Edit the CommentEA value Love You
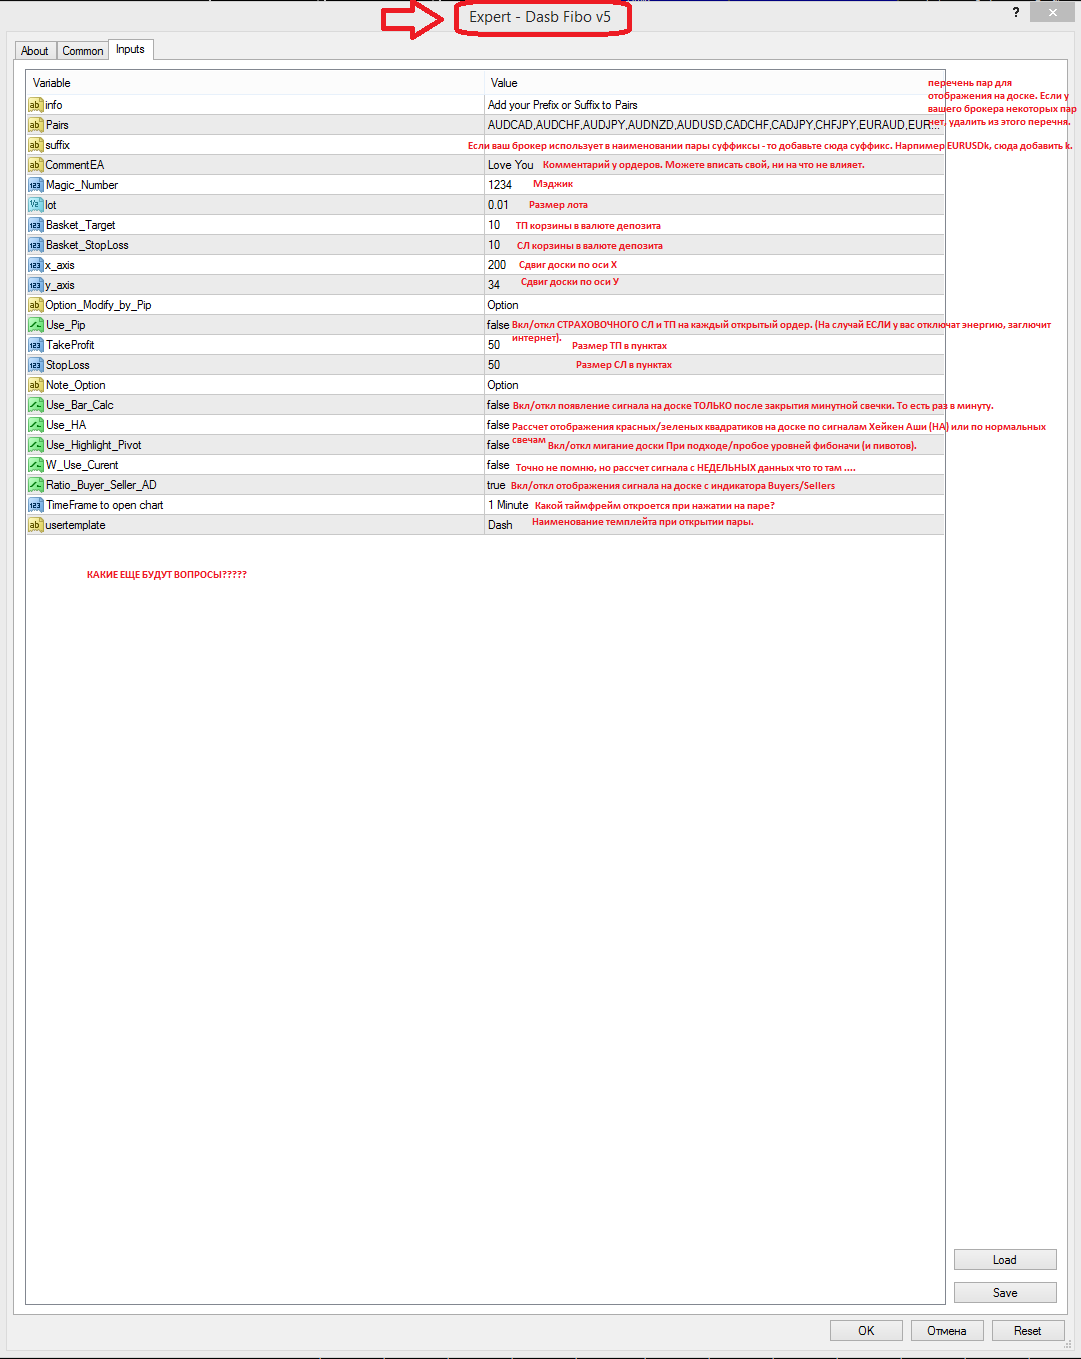 511,165
